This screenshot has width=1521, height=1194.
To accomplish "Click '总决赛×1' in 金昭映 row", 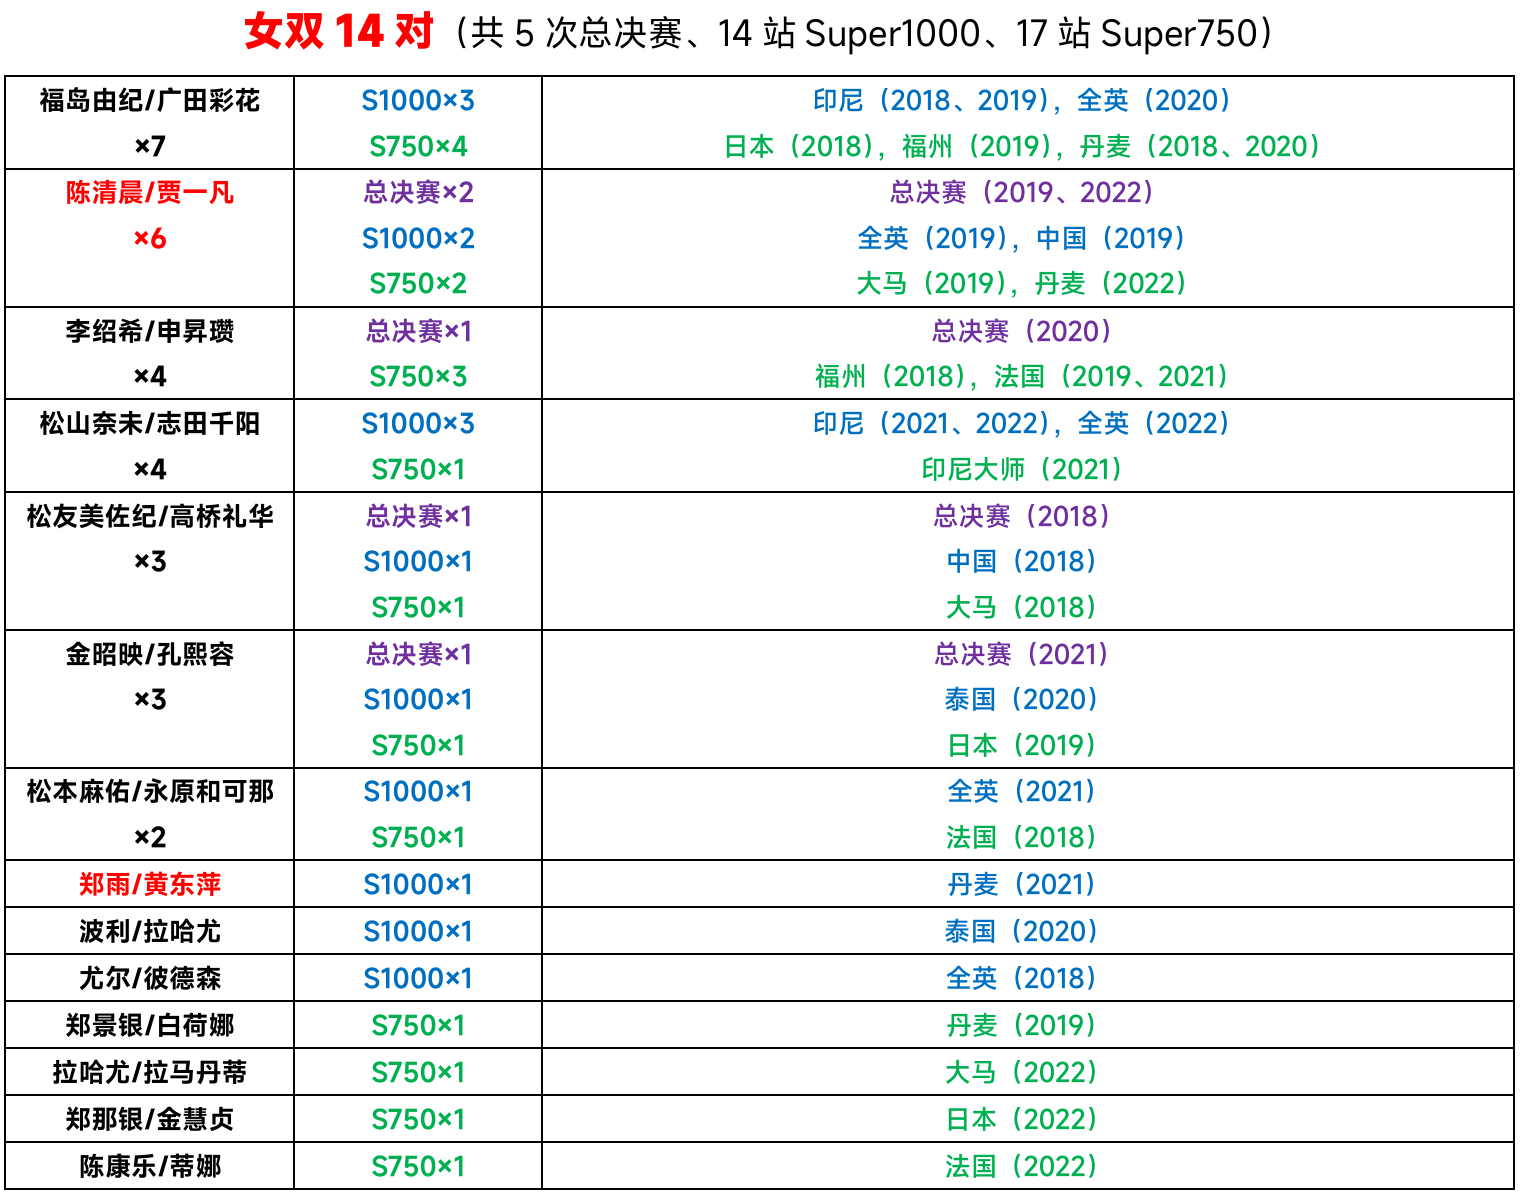I will pyautogui.click(x=418, y=654).
